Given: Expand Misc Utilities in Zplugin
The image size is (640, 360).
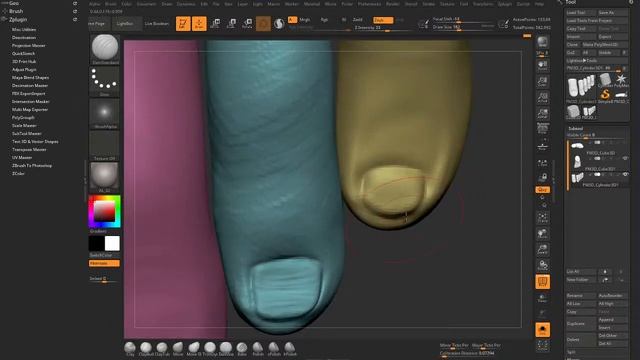Looking at the screenshot, I should [24, 29].
